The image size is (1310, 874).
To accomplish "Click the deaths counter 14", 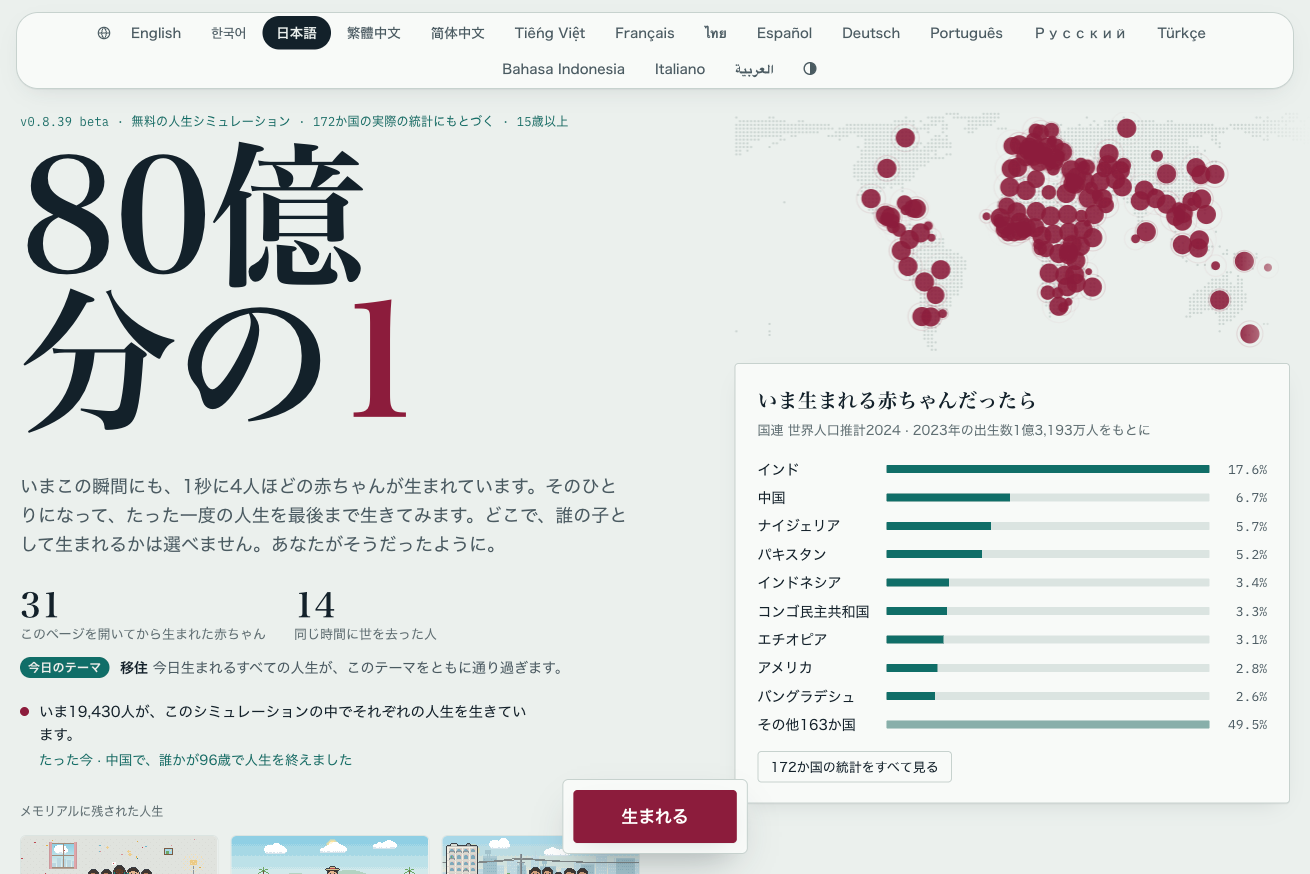I will 315,605.
